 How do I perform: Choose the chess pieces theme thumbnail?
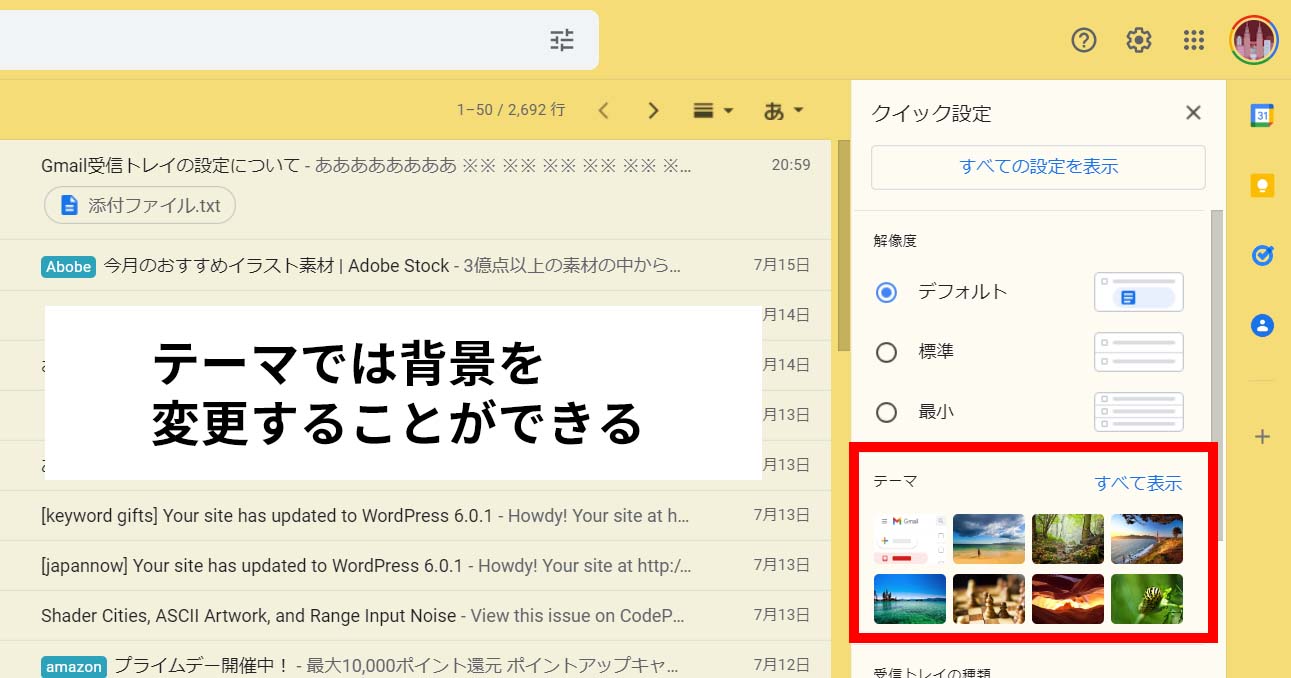coord(989,599)
